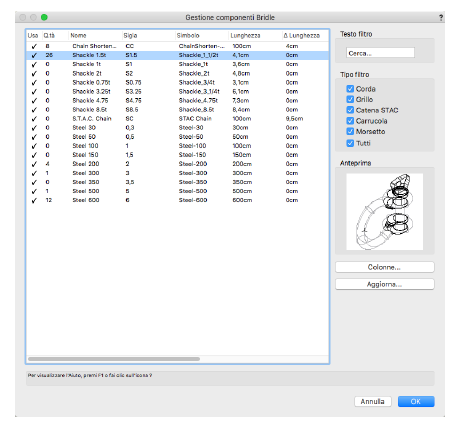Toggle the Carrucola checkbox
This screenshot has height=426, width=458.
[350, 121]
